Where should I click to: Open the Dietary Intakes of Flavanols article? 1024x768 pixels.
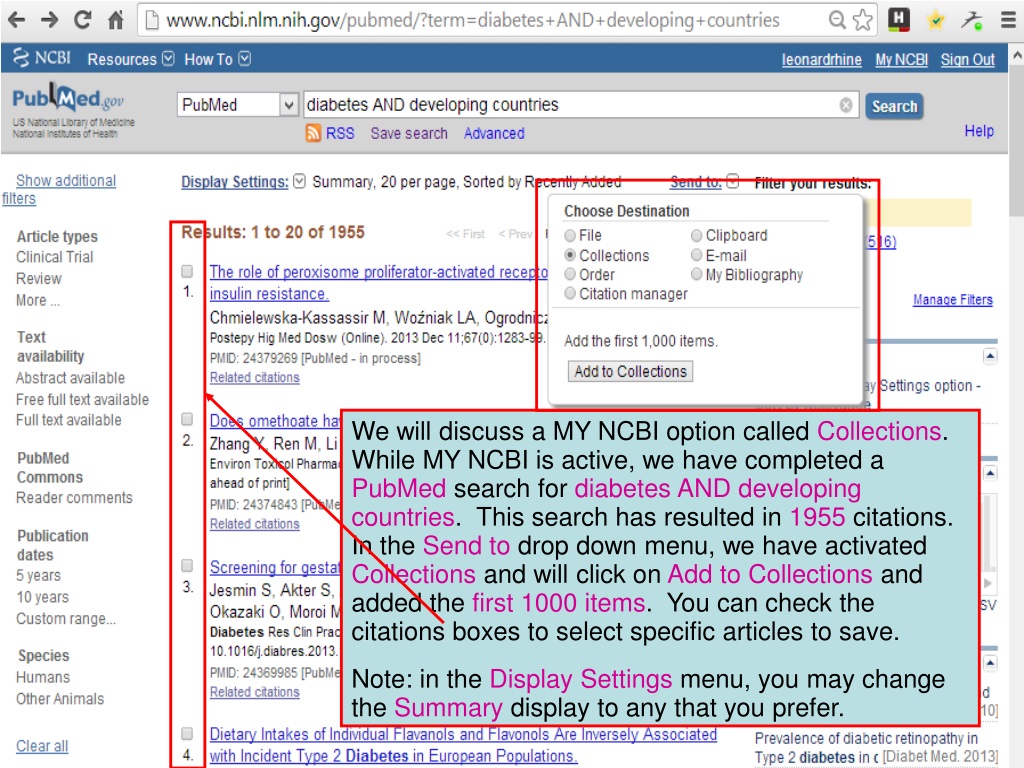point(463,744)
